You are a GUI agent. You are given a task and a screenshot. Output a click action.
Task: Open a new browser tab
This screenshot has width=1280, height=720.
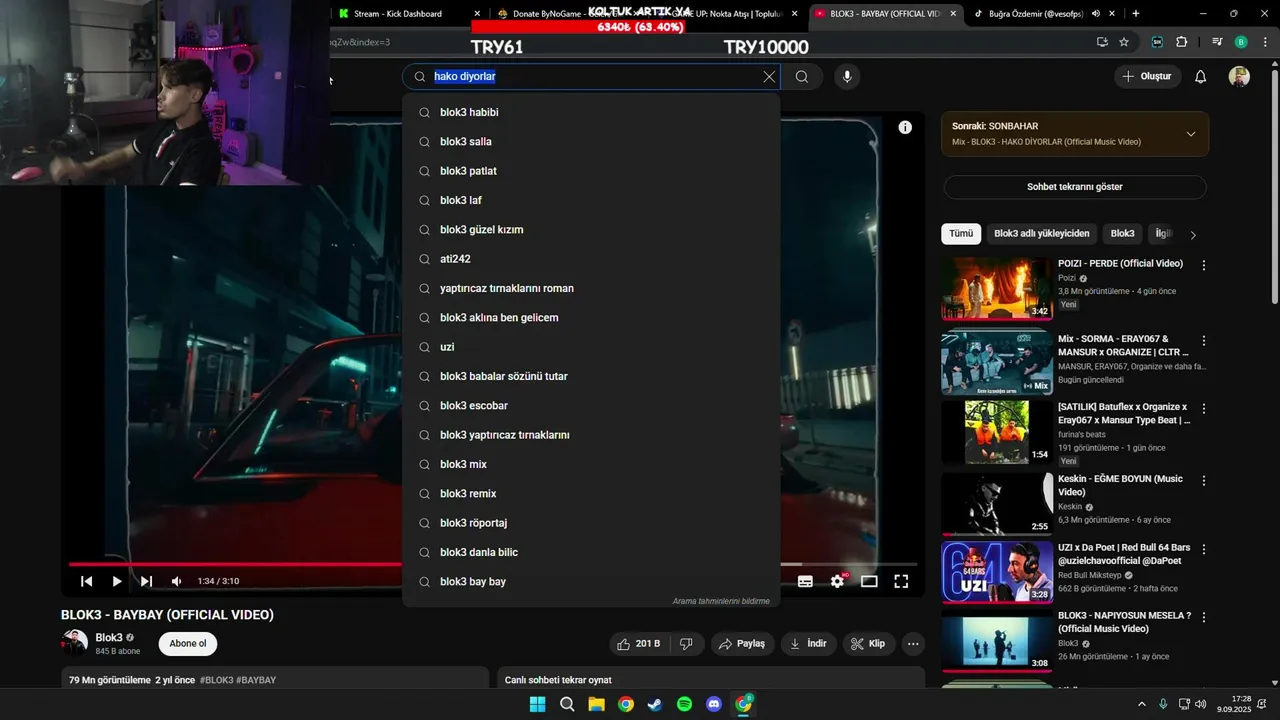[1135, 14]
